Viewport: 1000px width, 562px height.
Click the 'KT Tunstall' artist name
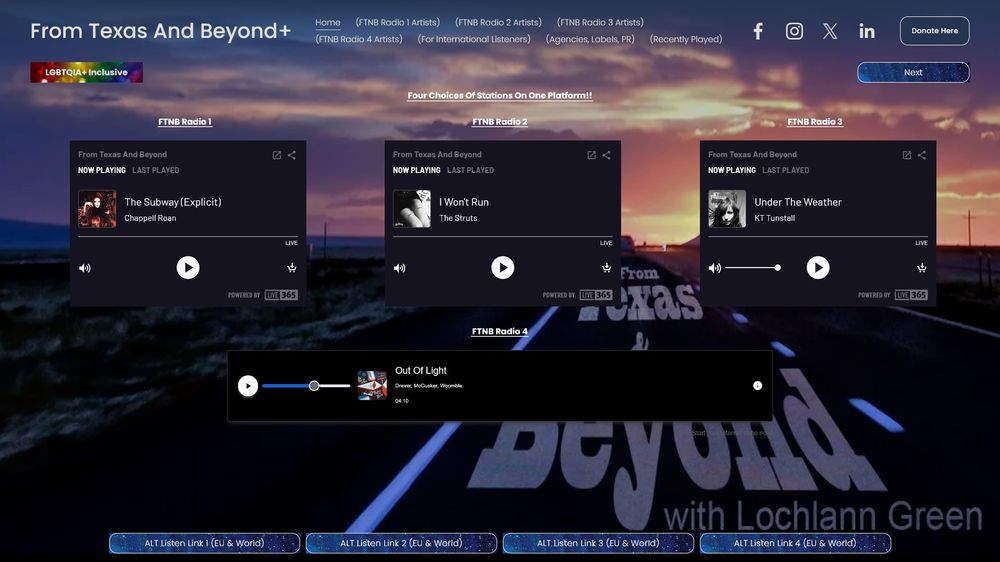[x=774, y=218]
